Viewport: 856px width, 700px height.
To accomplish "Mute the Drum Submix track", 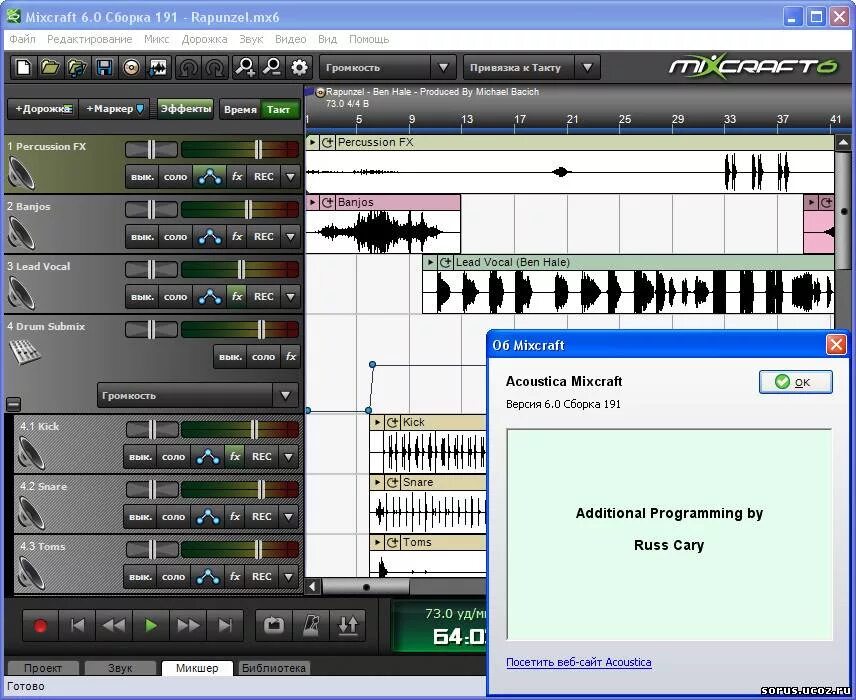I will click(x=230, y=357).
